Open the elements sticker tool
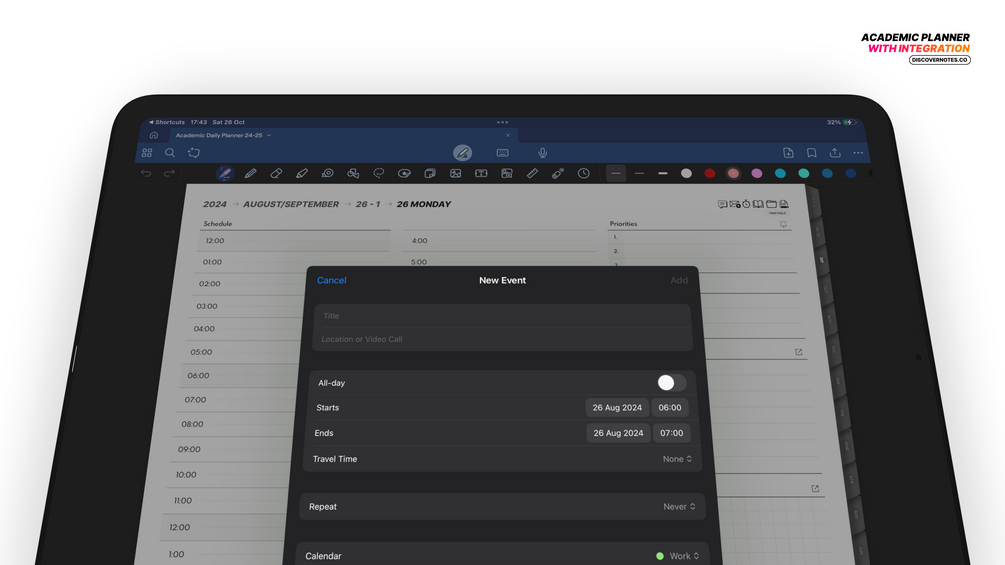Viewport: 1005px width, 565px height. 404,173
